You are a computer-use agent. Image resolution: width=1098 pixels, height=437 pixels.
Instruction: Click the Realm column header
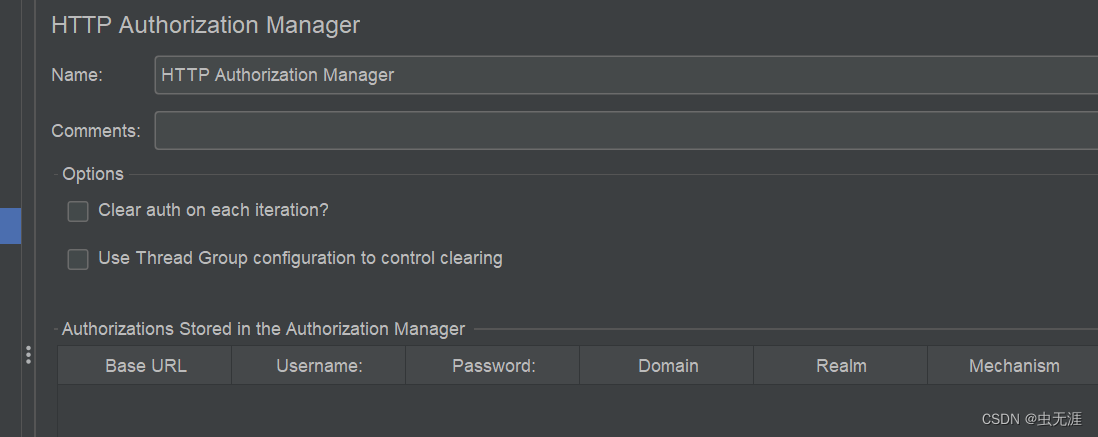coord(841,366)
